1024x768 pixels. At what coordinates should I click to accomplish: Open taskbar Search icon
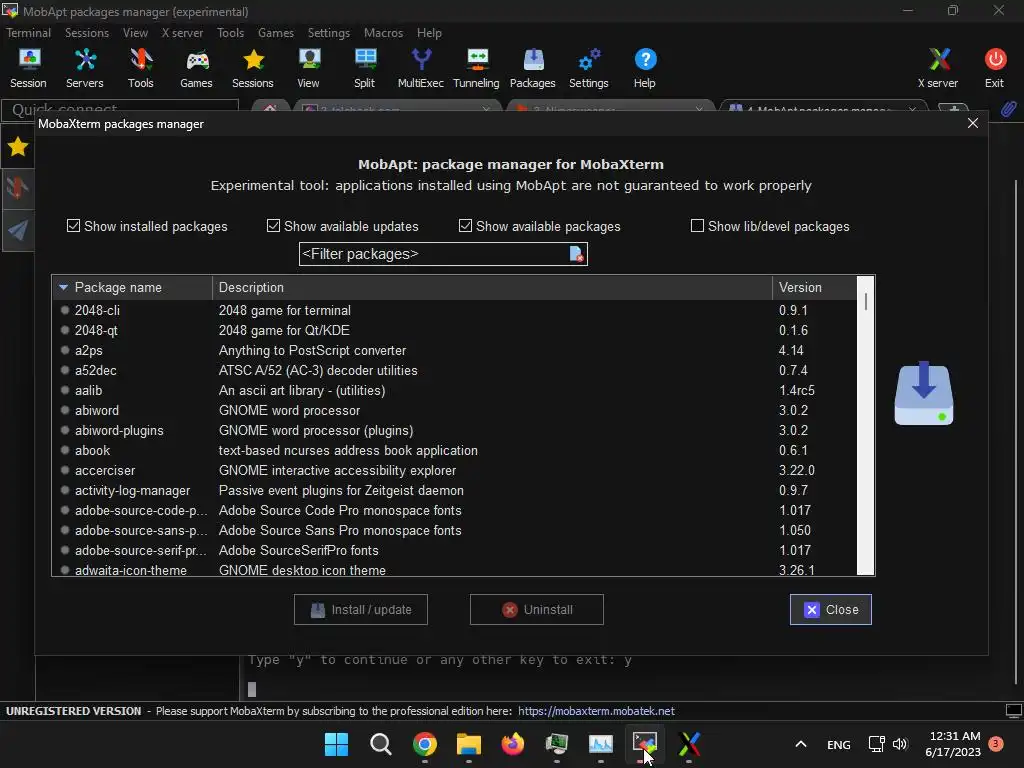click(381, 744)
